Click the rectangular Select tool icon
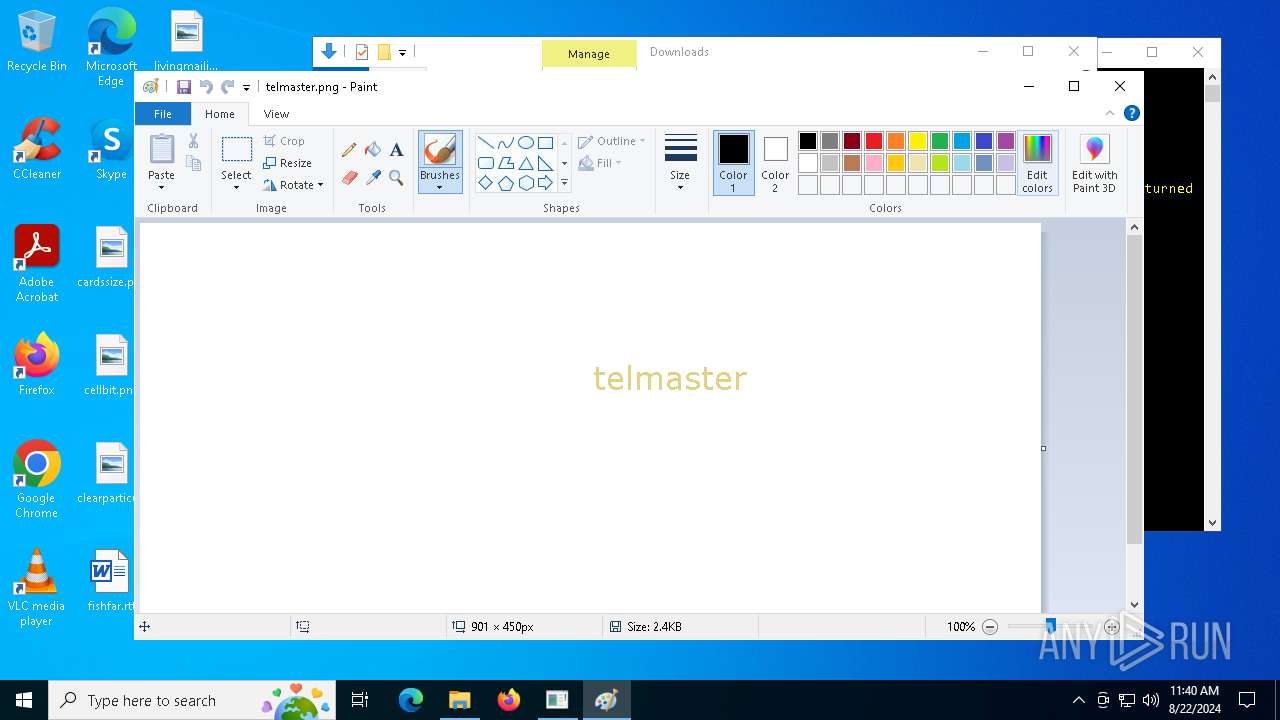1280x720 pixels. (237, 150)
